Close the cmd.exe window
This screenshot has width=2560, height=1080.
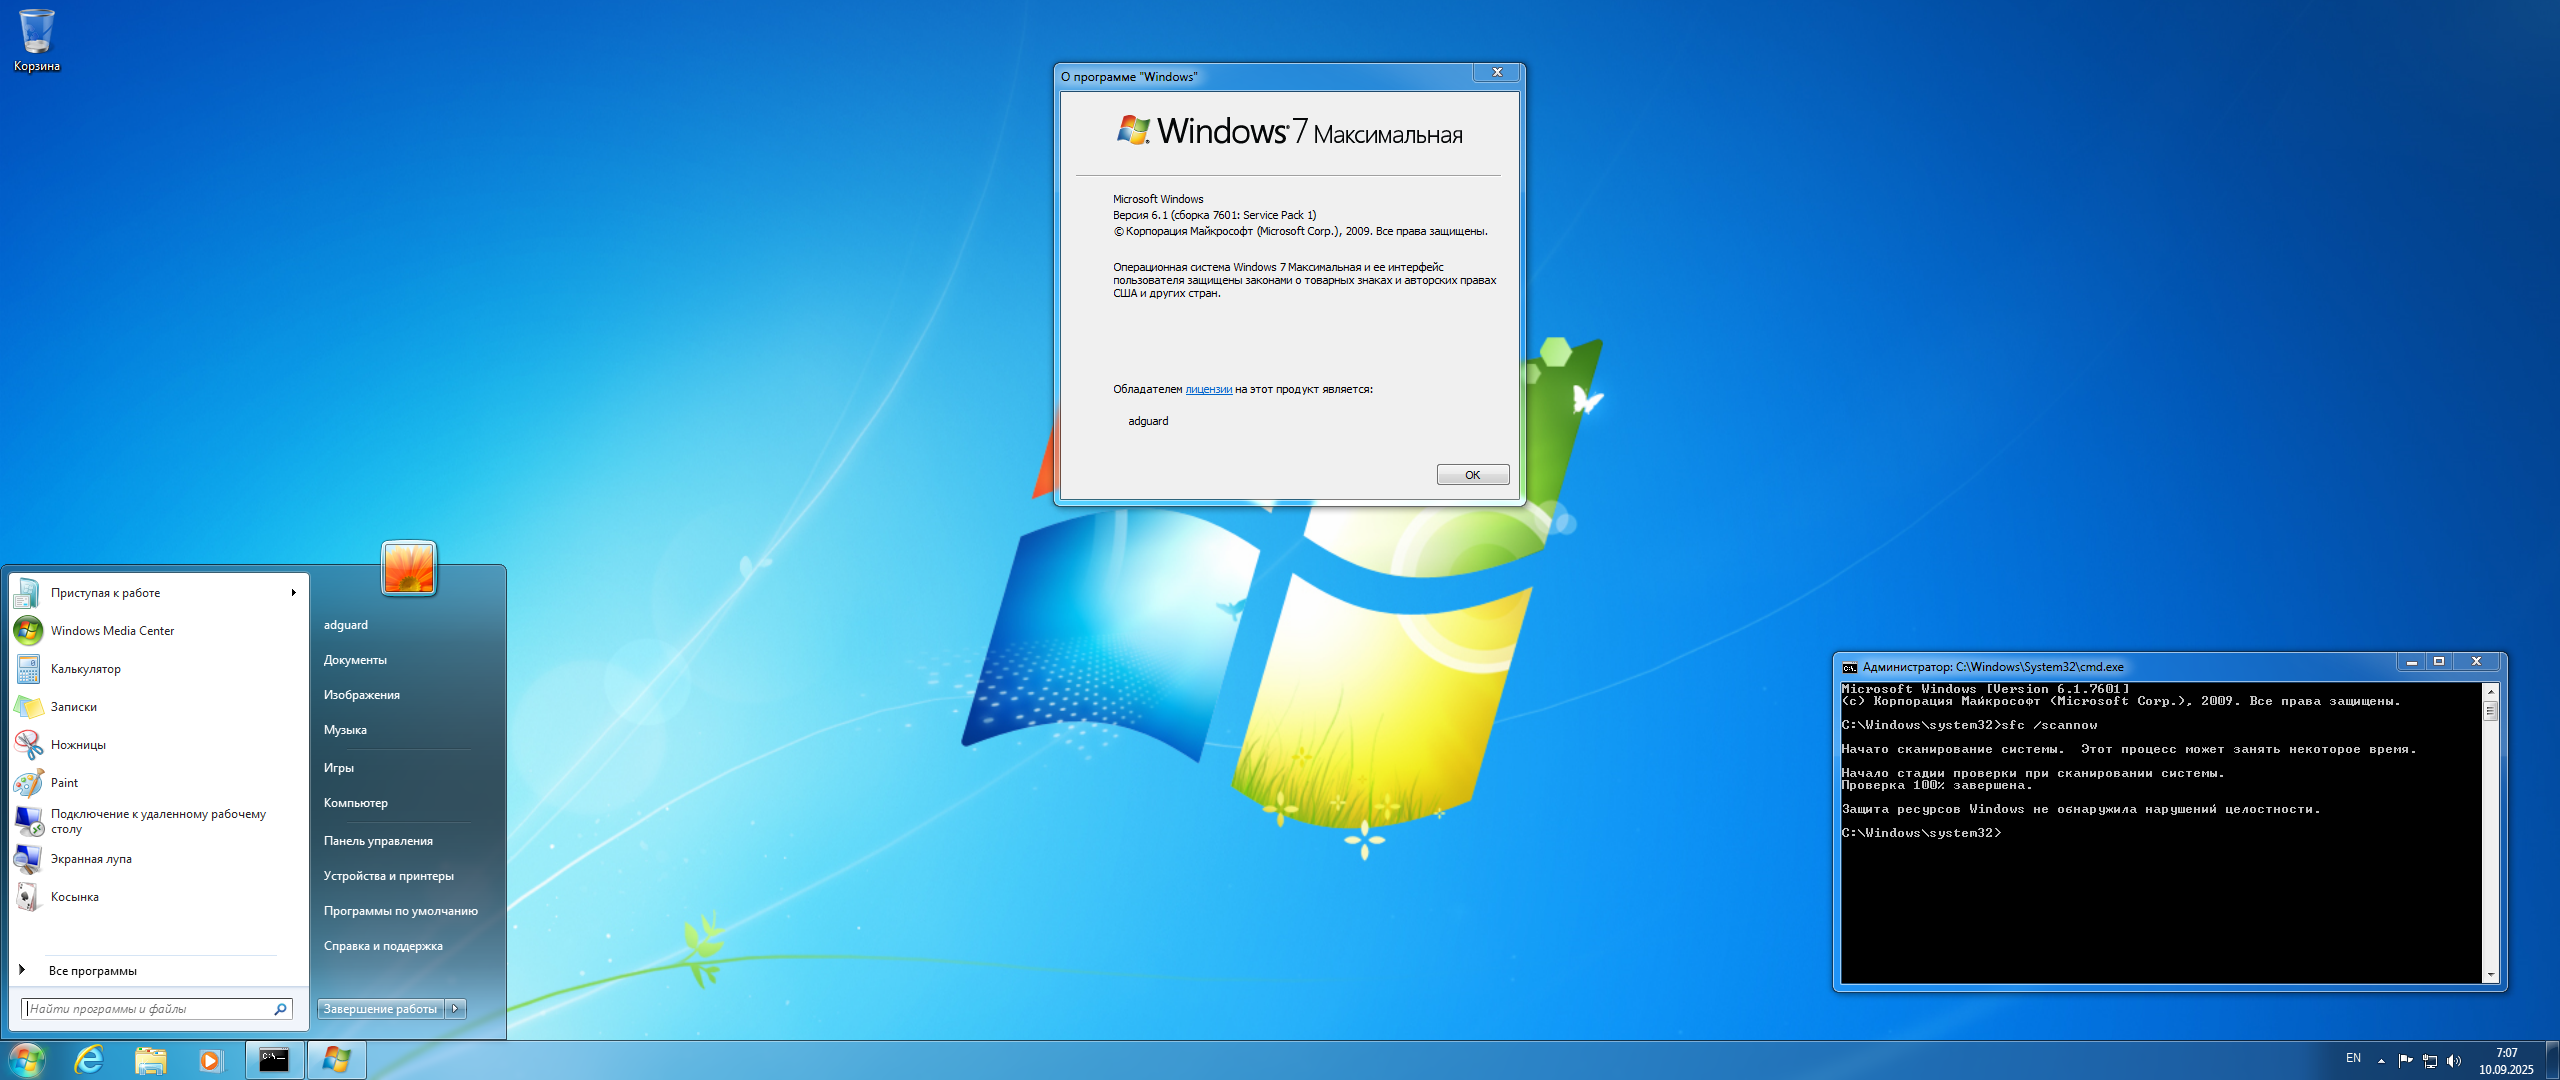point(2476,662)
